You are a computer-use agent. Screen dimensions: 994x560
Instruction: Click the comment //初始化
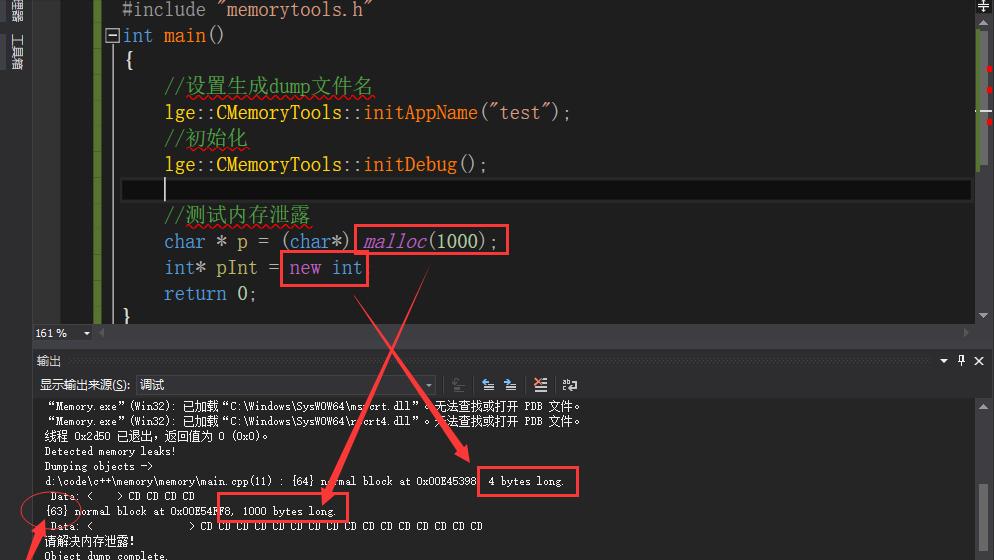[206, 138]
